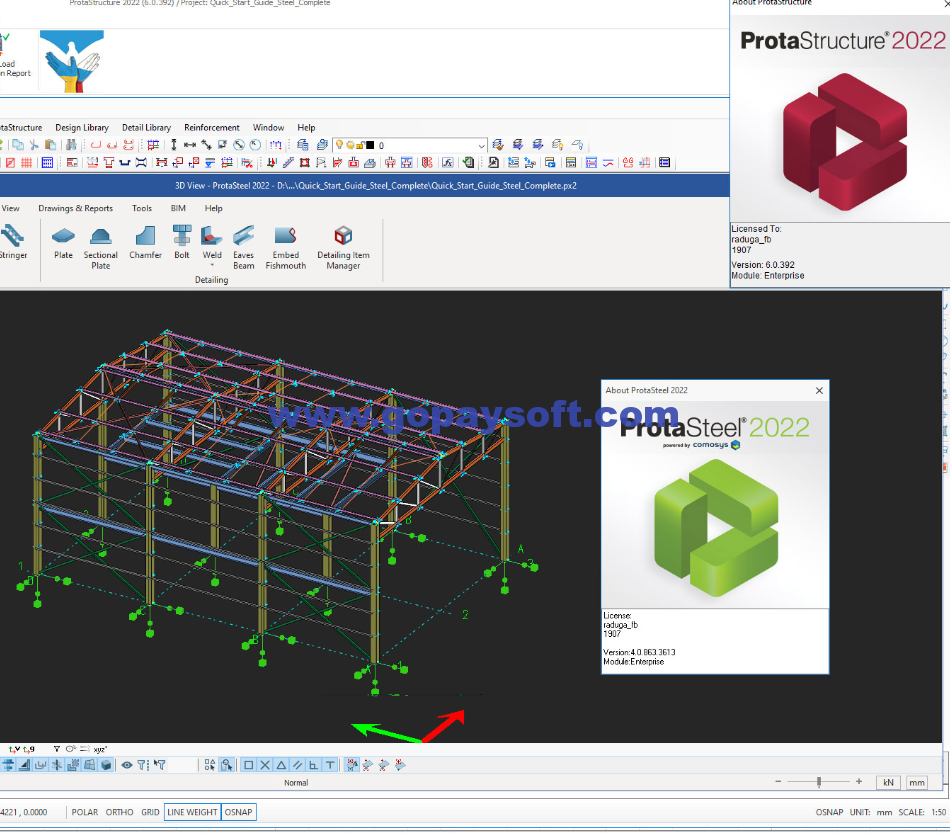This screenshot has height=833, width=950.
Task: Select the horizontal dimension arrow tool
Action: 190,145
